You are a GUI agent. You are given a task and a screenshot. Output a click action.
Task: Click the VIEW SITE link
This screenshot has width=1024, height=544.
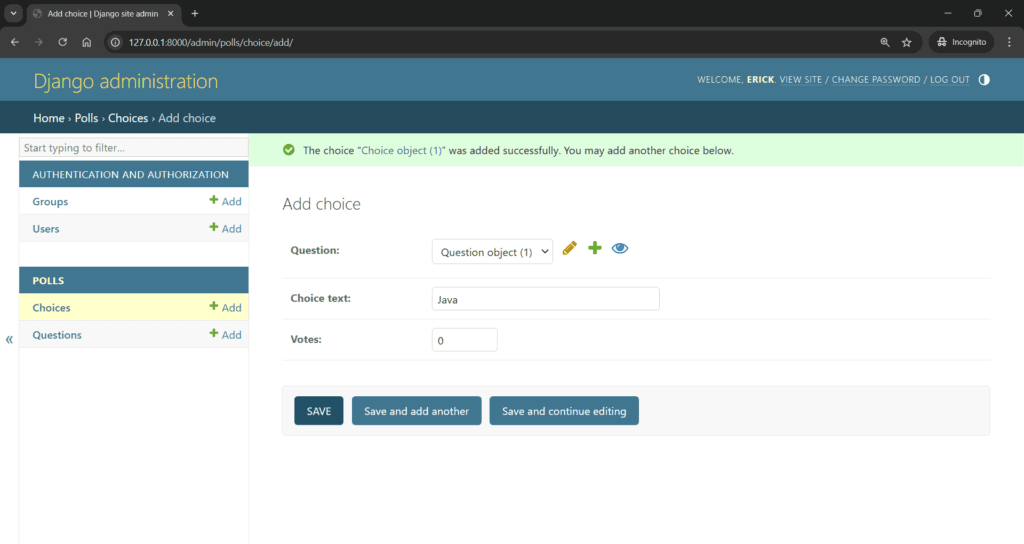coord(801,80)
